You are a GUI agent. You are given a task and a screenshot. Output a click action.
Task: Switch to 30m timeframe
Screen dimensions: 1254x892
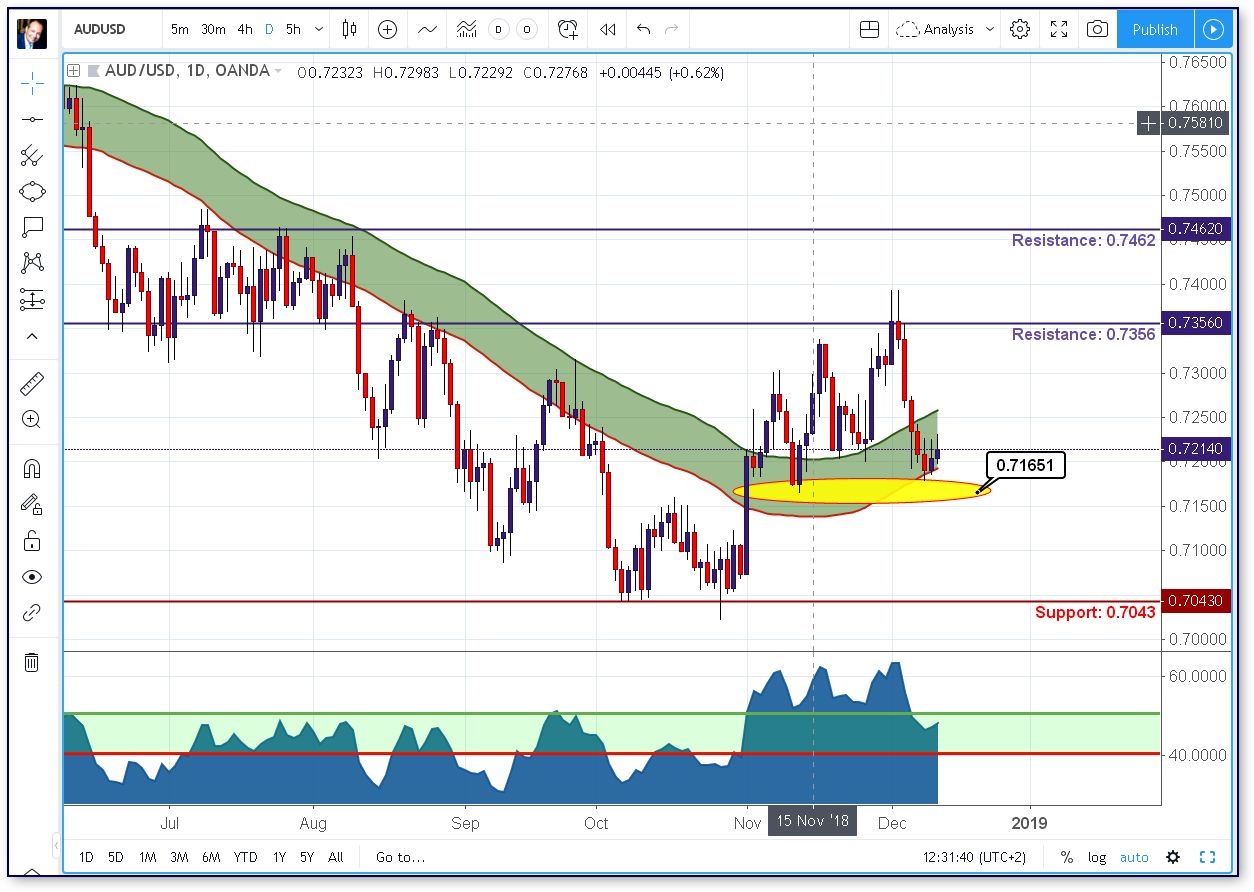coord(213,29)
